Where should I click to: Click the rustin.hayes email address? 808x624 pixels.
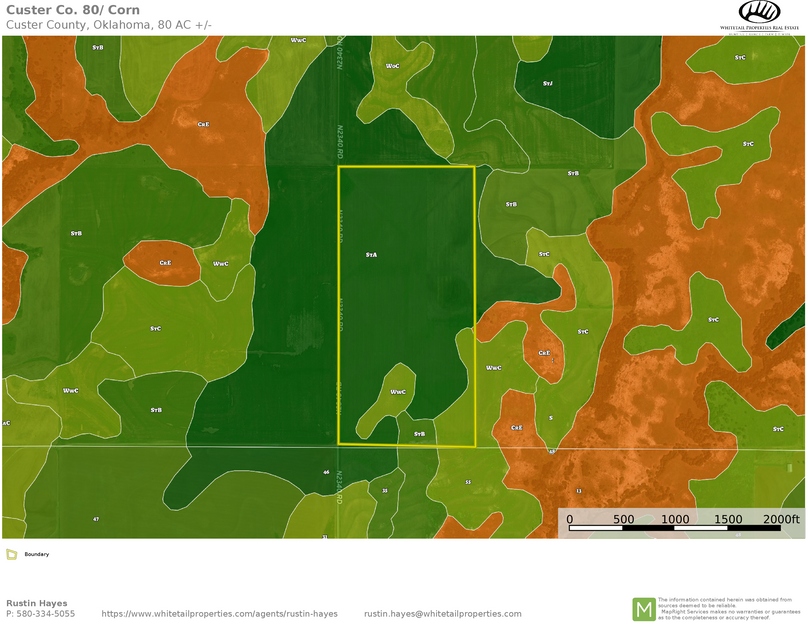(442, 614)
